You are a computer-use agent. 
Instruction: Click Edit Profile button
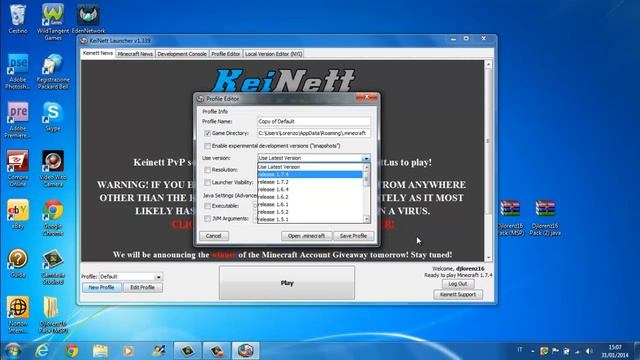142,288
